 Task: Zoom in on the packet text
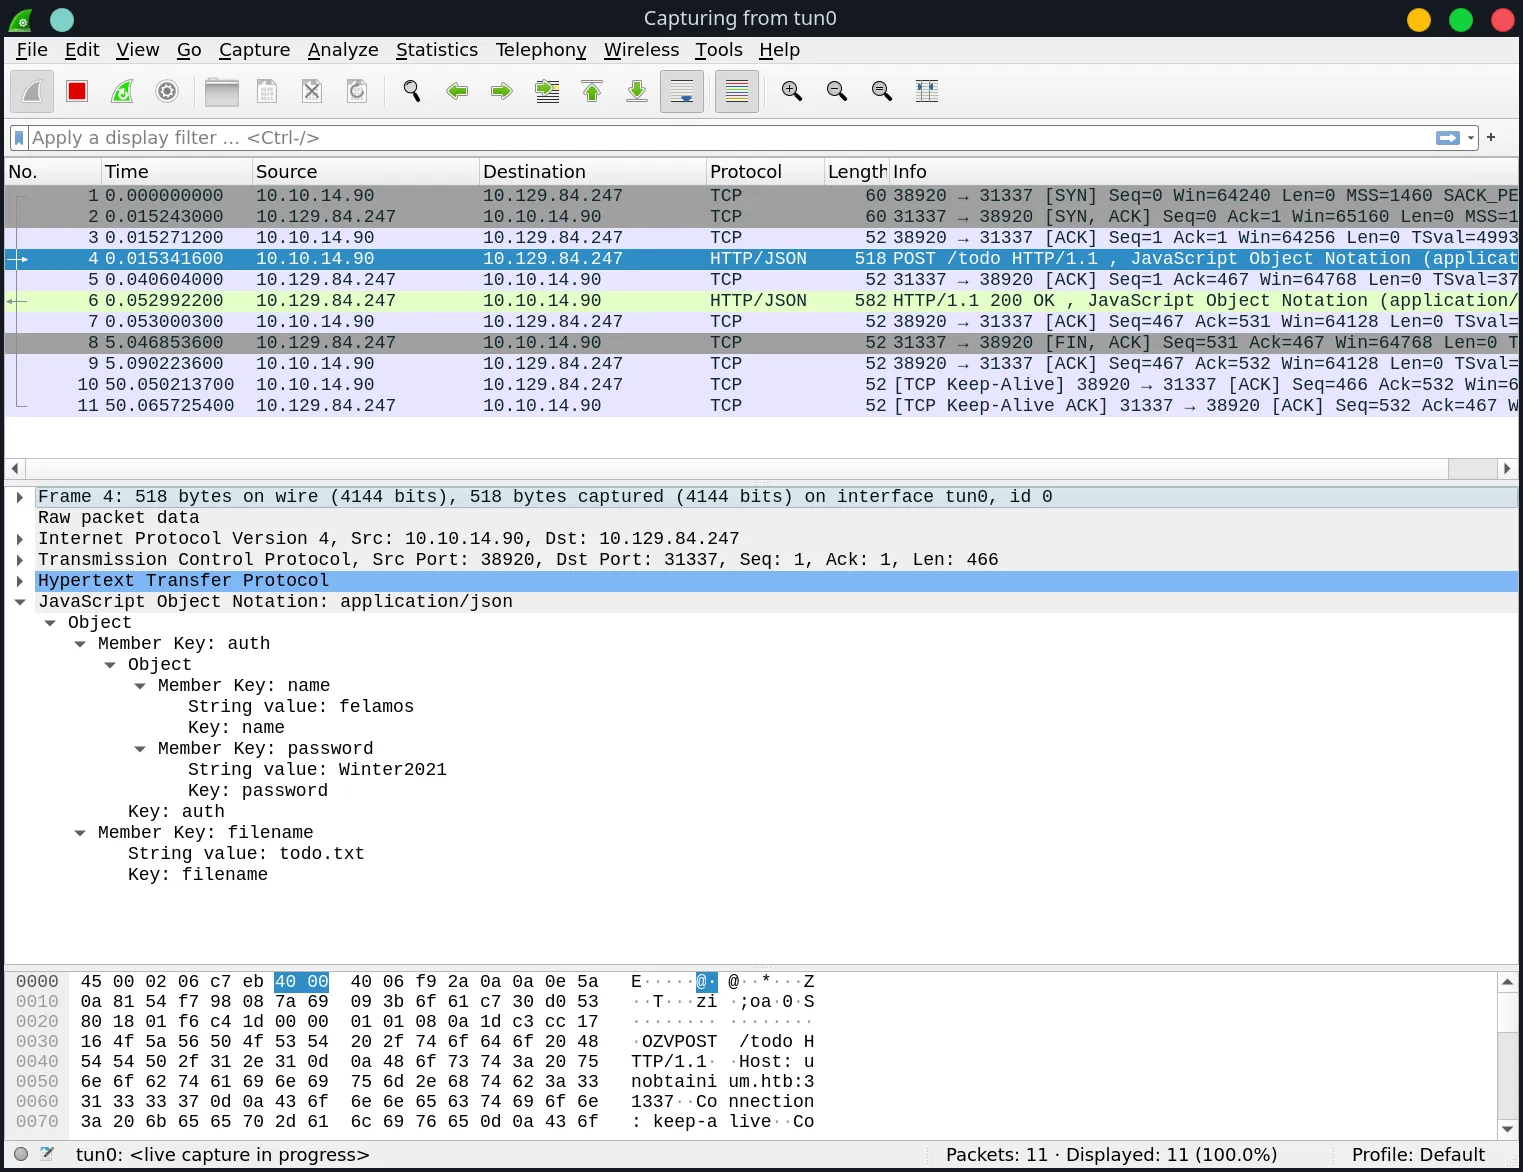click(x=792, y=91)
